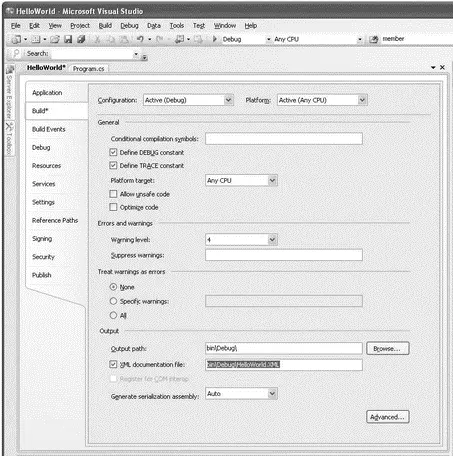Viewport: 453px width, 456px height.
Task: Click the Save All icon
Action: [81, 39]
